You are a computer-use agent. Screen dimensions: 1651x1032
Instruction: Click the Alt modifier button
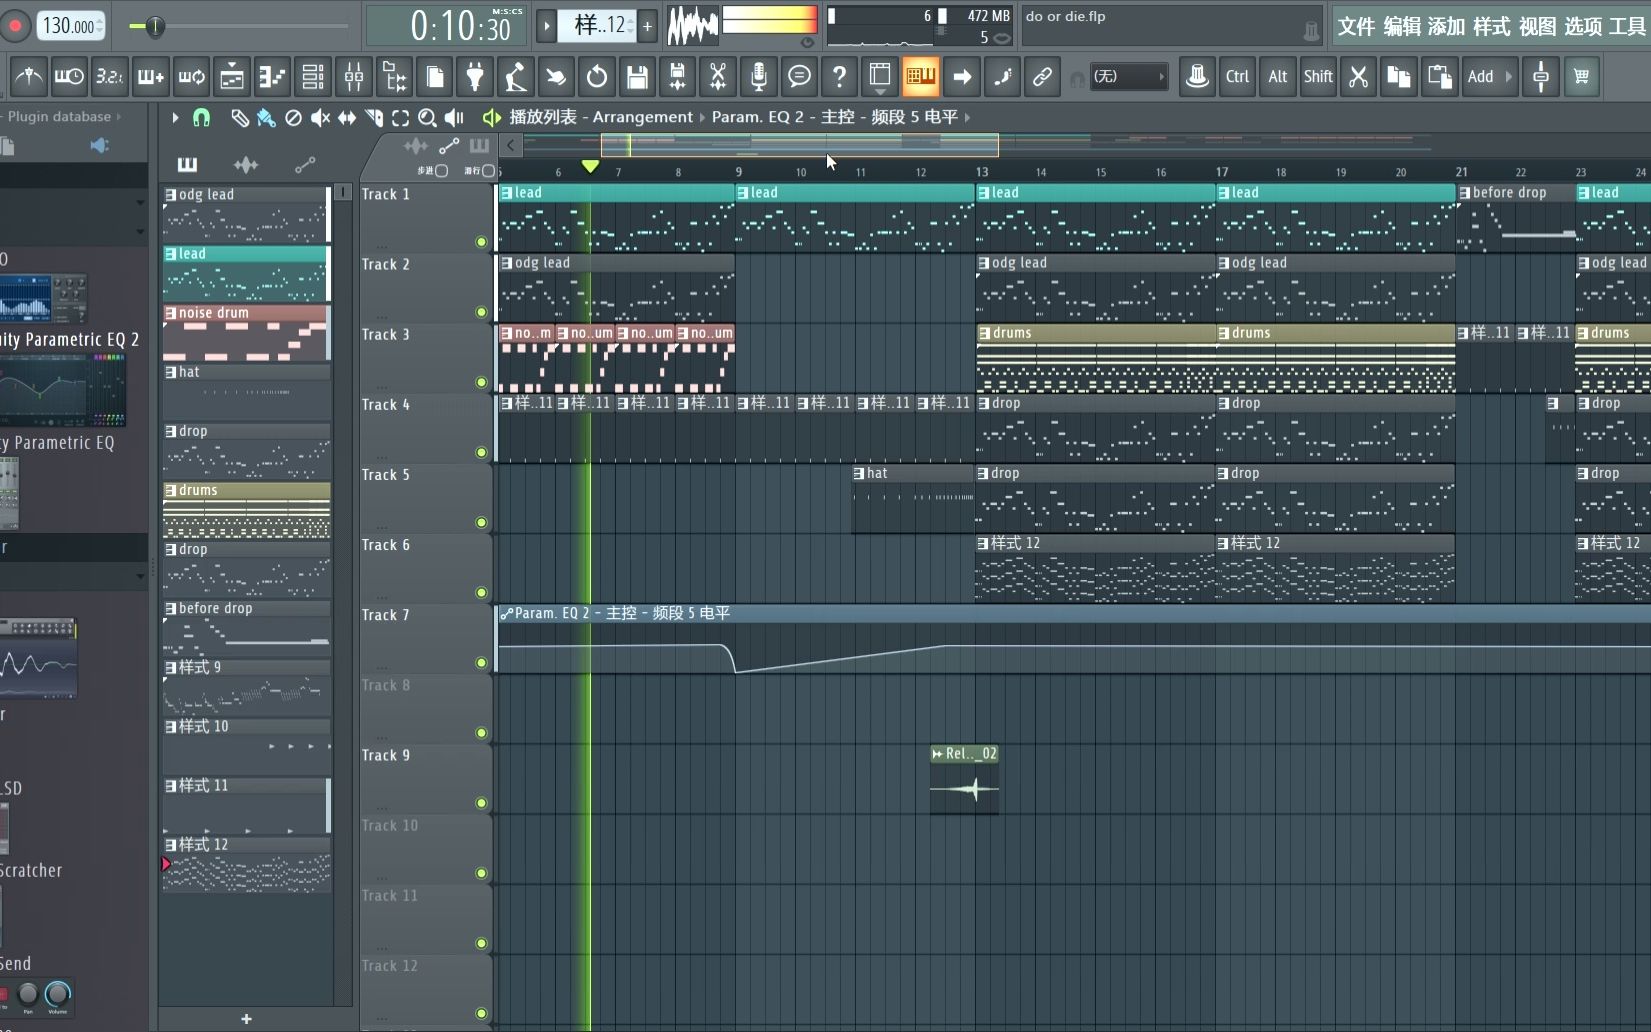pos(1278,76)
